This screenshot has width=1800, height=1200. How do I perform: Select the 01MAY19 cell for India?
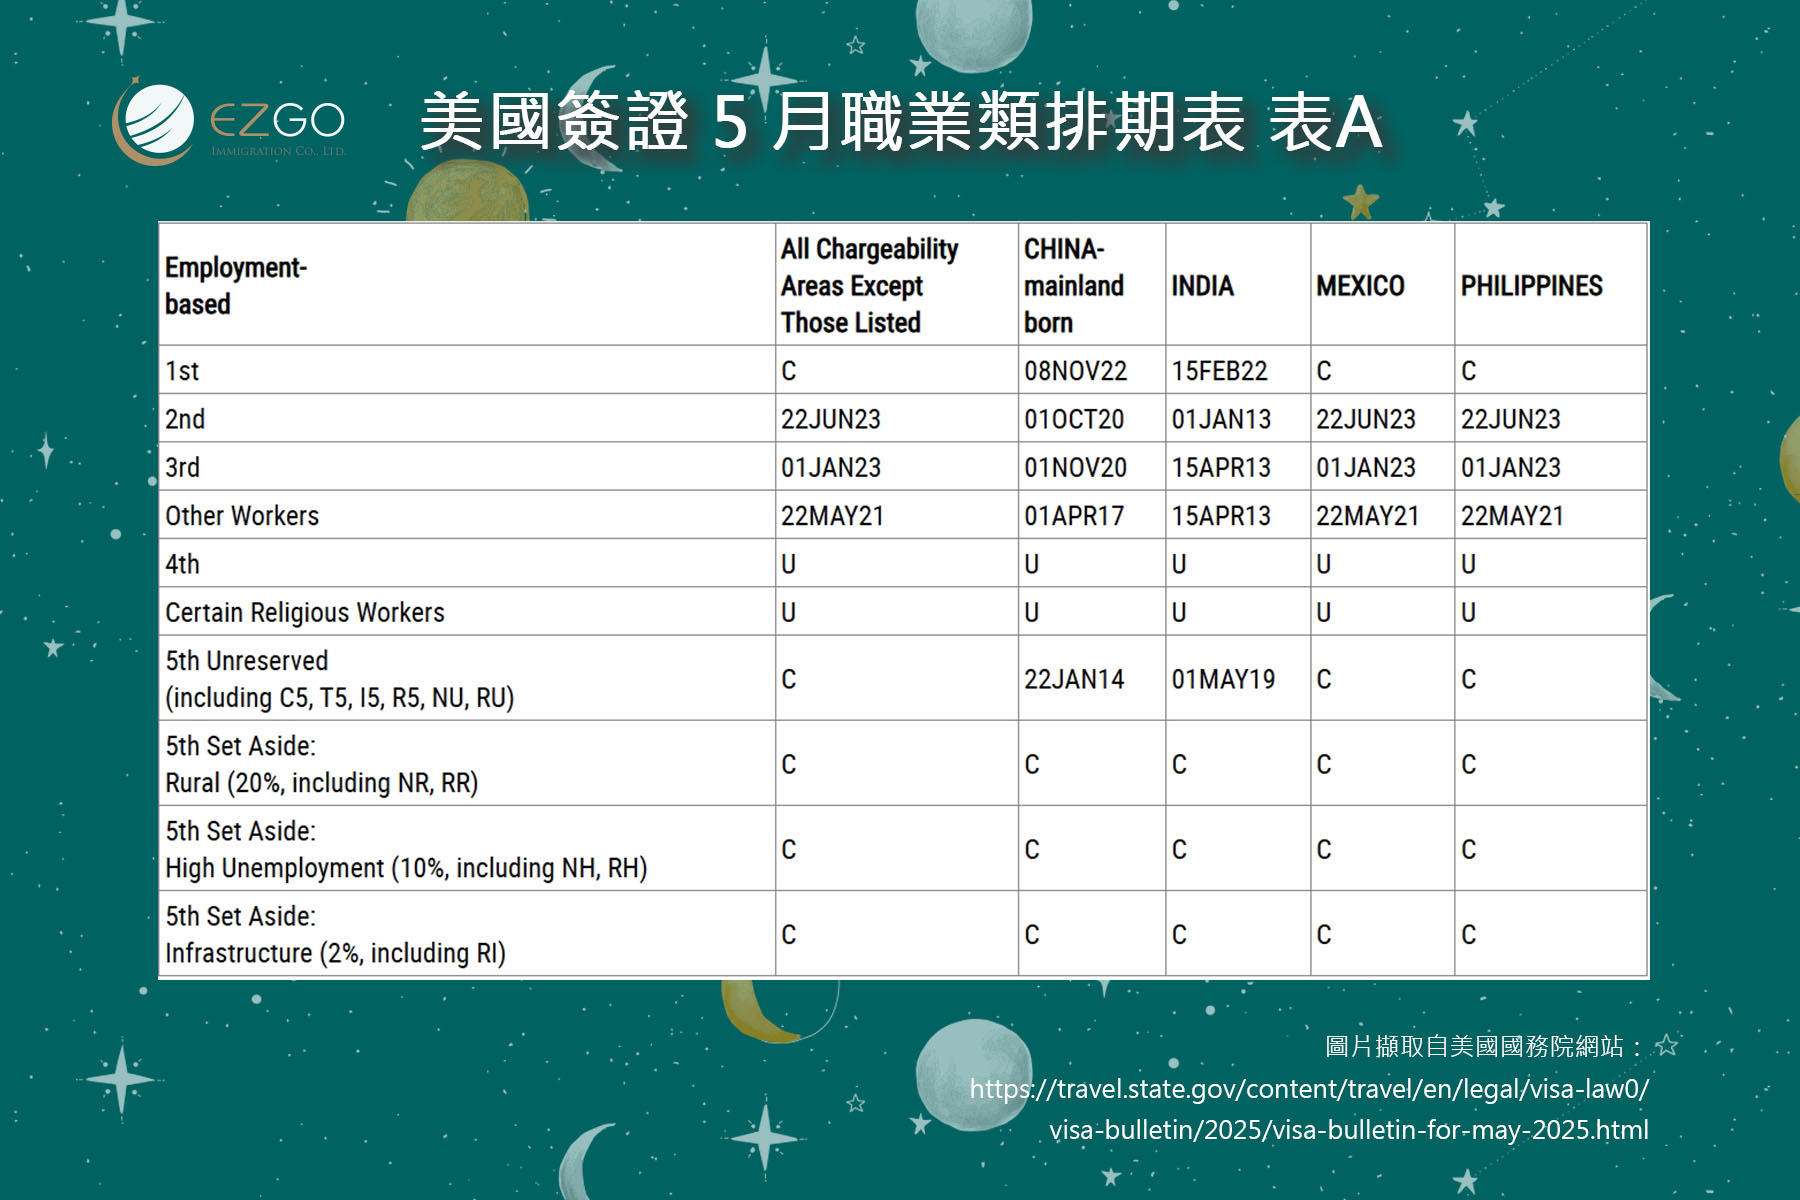(1223, 679)
